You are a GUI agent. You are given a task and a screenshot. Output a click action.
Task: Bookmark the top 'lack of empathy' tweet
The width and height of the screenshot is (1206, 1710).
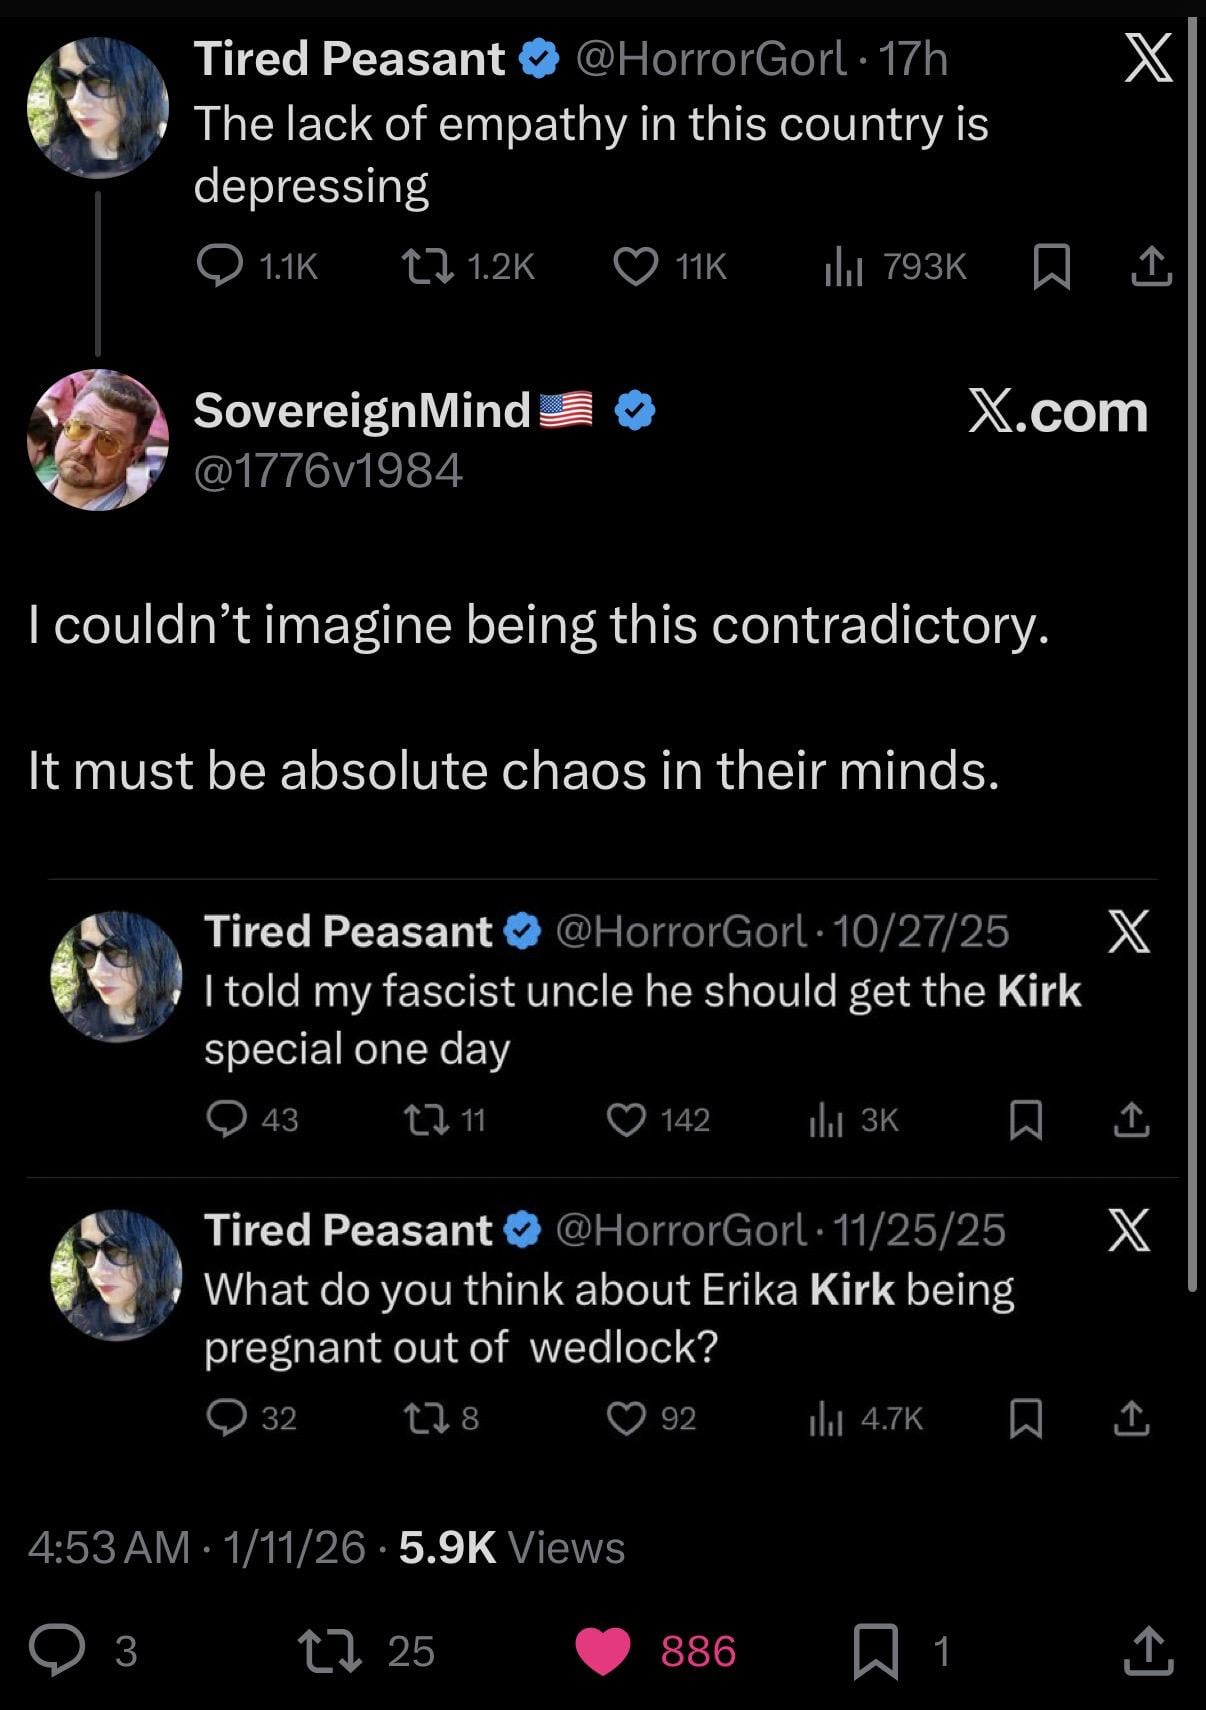[1050, 266]
